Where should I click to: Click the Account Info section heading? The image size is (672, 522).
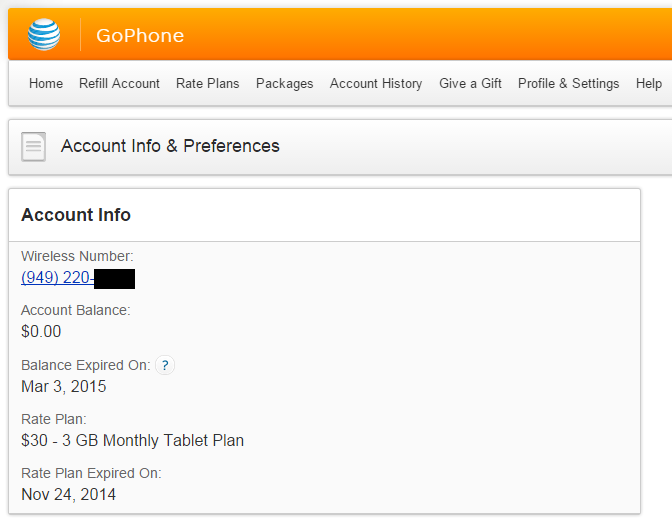pos(76,214)
